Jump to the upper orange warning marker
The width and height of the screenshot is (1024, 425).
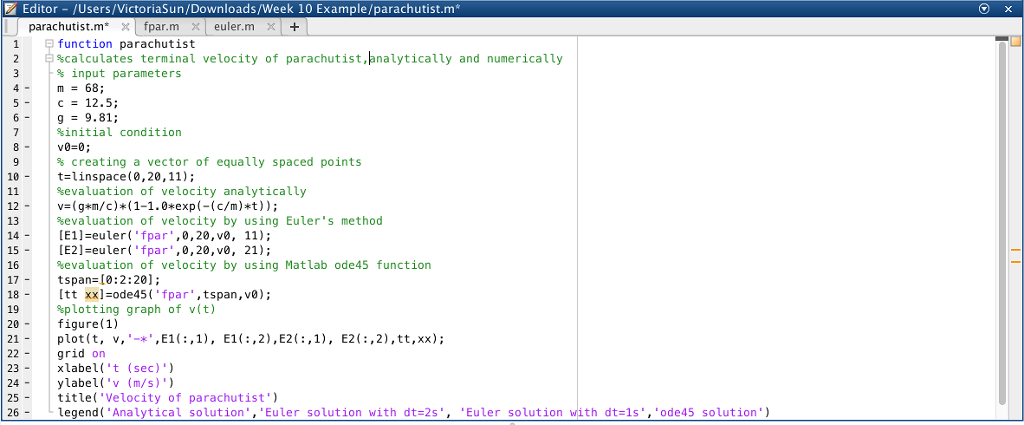pyautogui.click(x=1016, y=249)
